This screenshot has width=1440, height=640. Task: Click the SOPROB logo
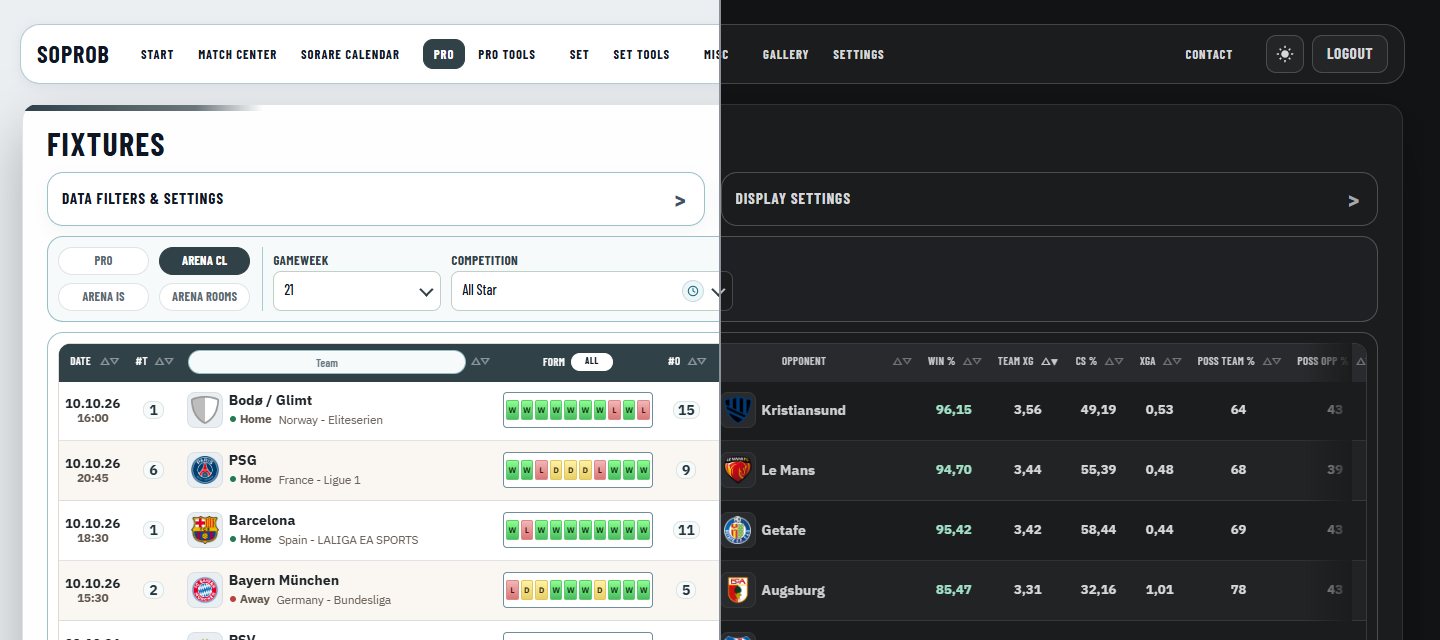pyautogui.click(x=73, y=55)
